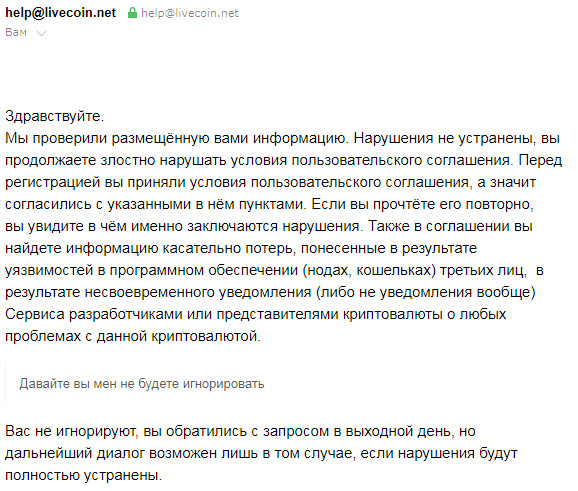The image size is (578, 491).
Task: Click line starting найдете информацию касательно
Action: [241, 248]
